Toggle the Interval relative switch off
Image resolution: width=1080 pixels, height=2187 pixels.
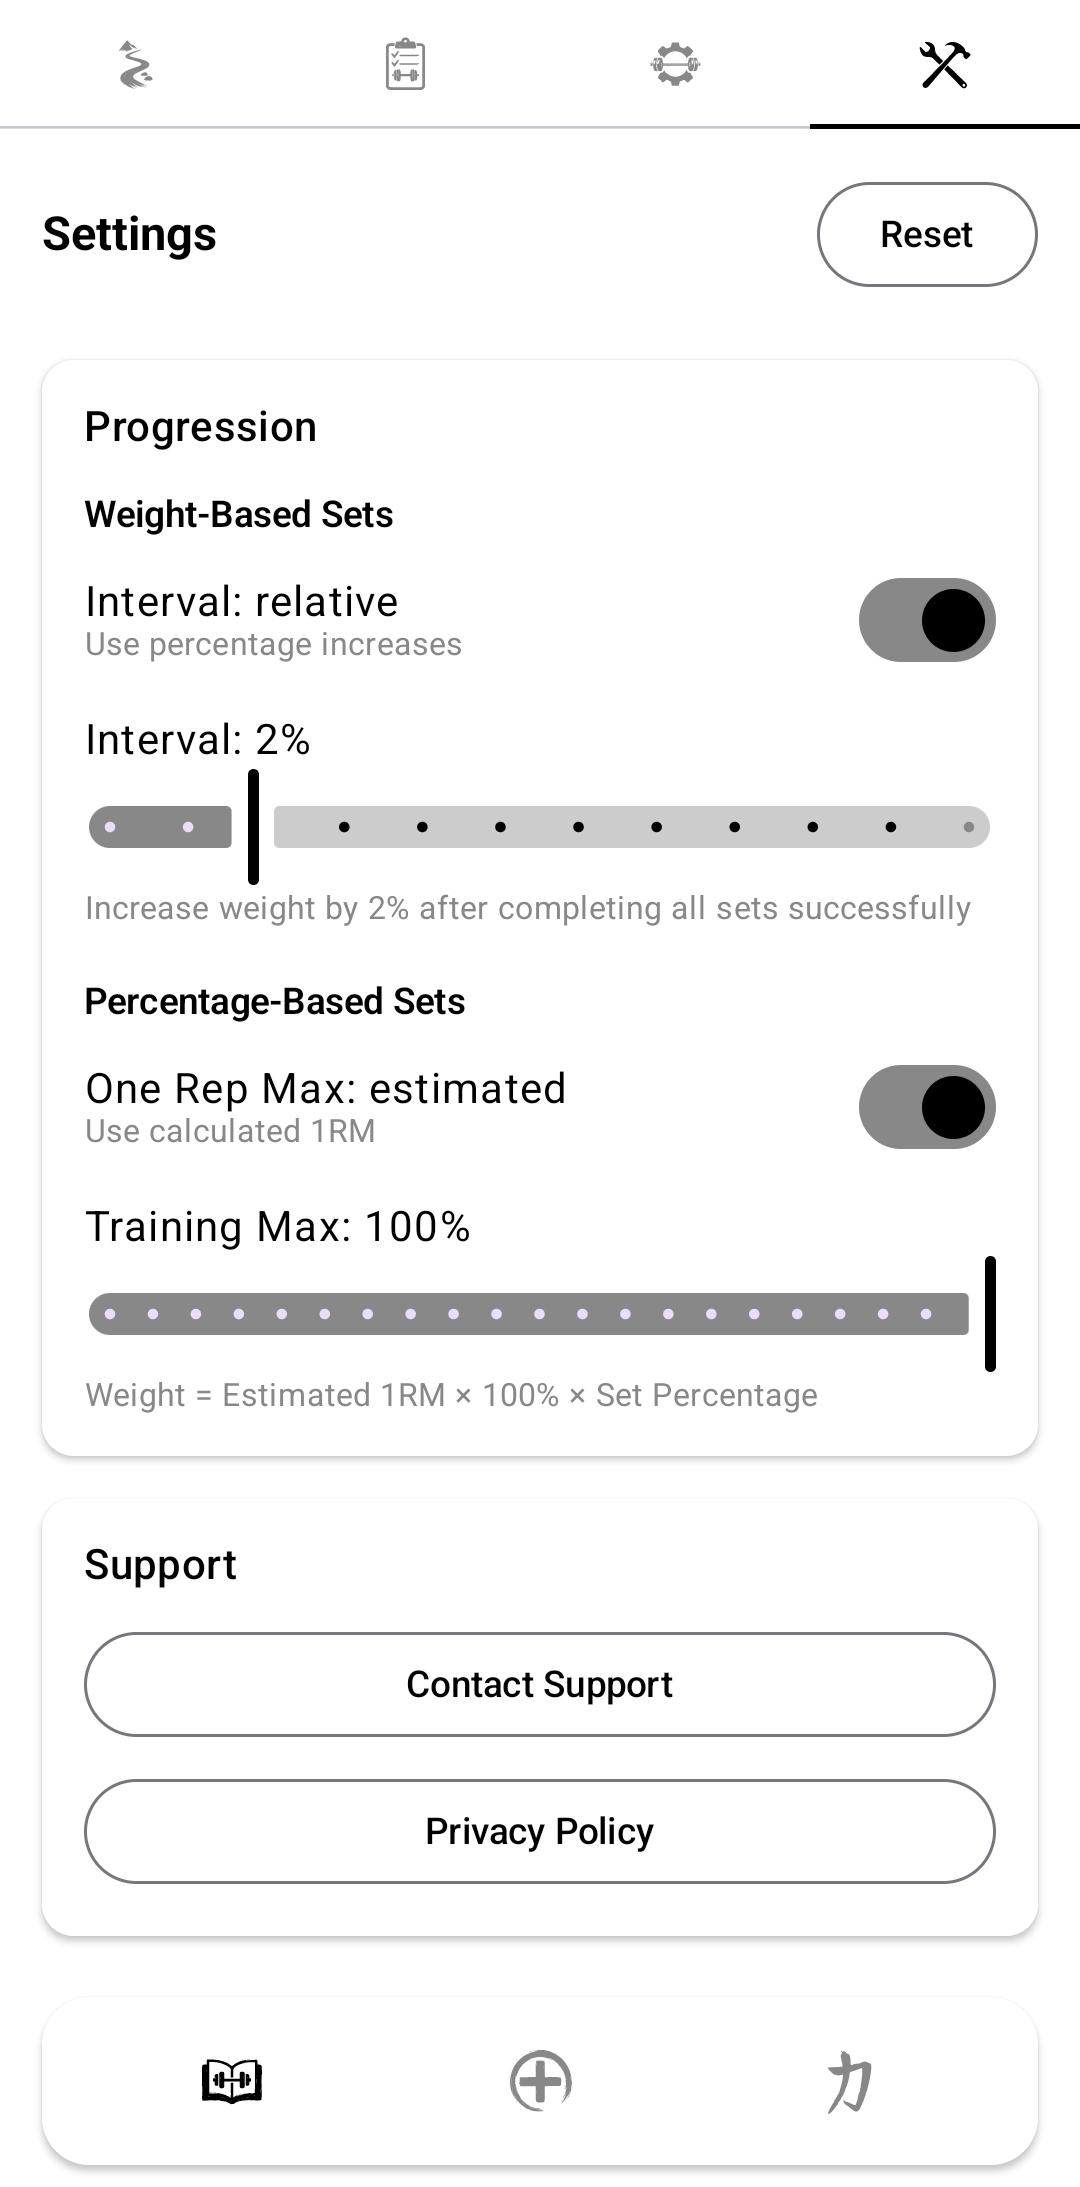[927, 620]
